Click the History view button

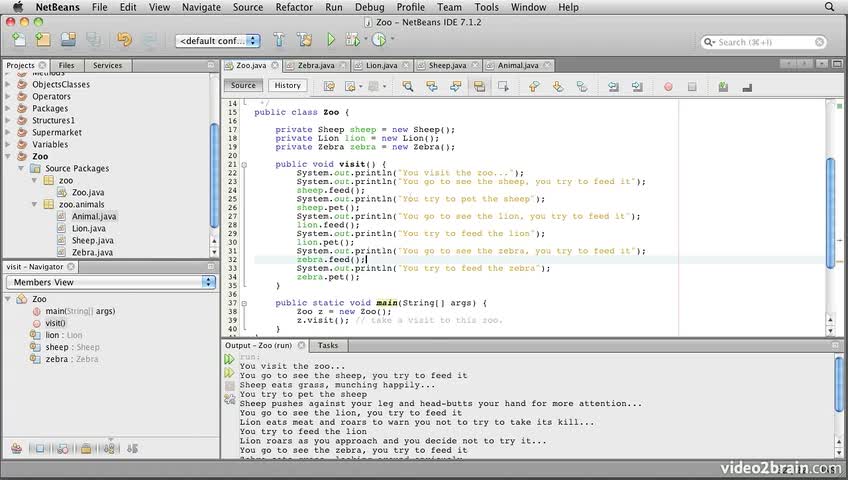(287, 86)
